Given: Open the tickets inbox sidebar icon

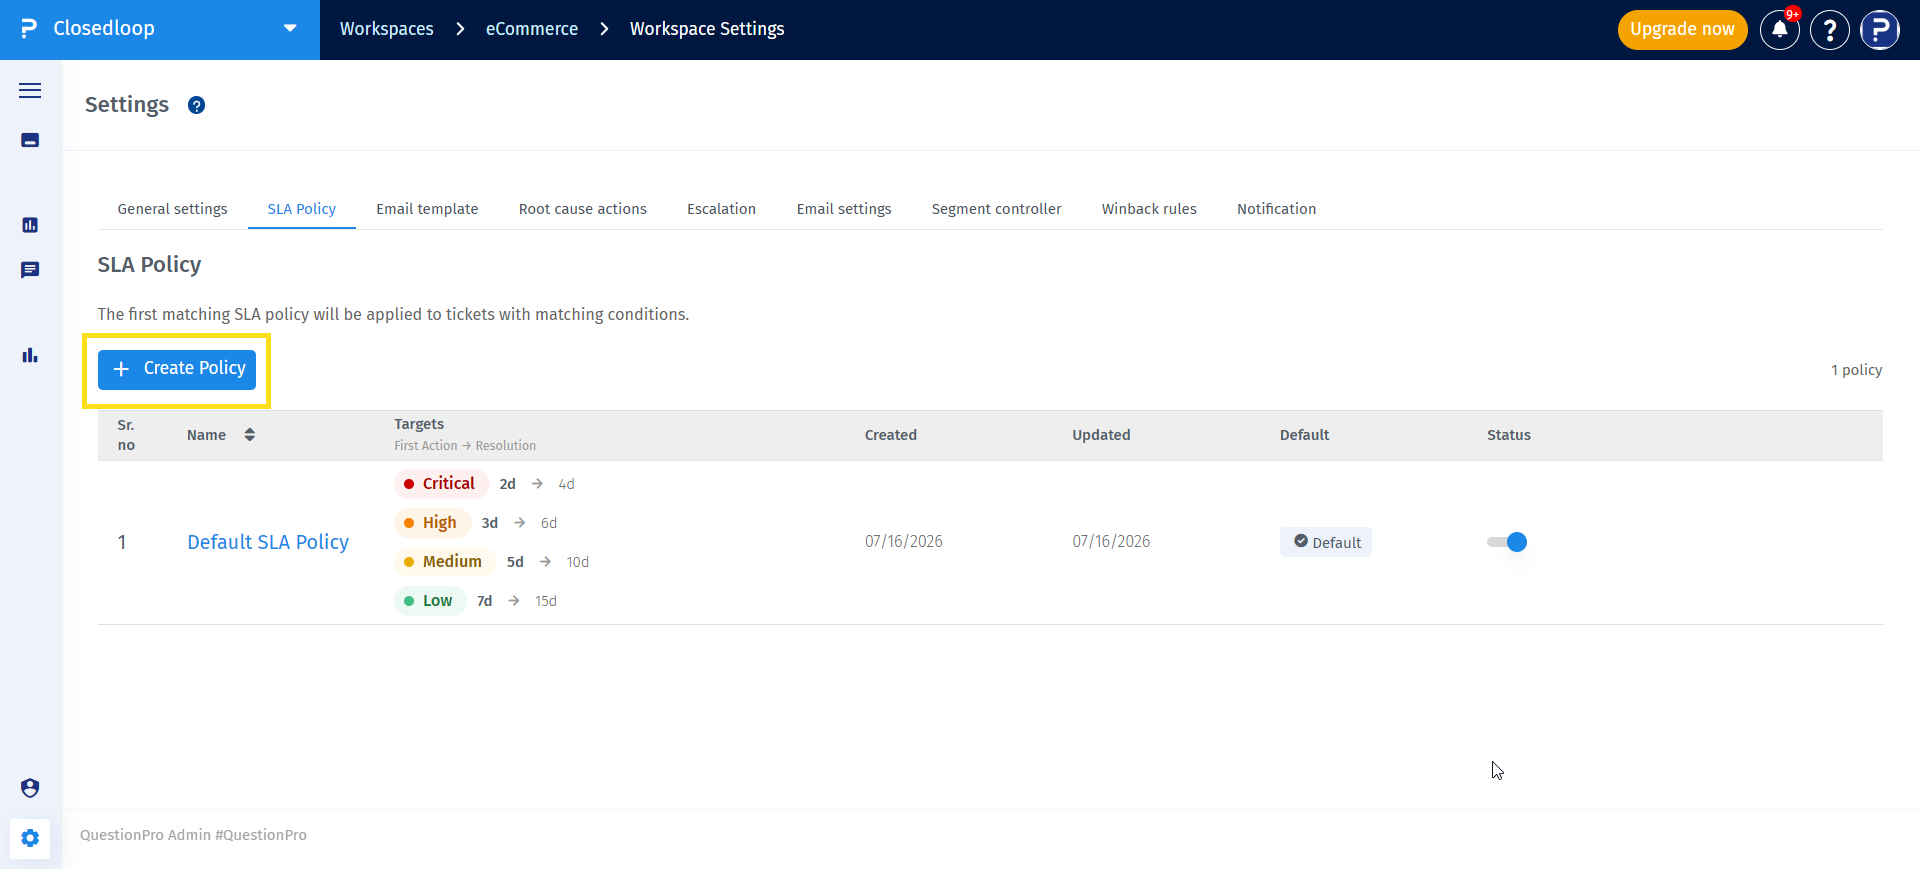Looking at the screenshot, I should coord(30,140).
